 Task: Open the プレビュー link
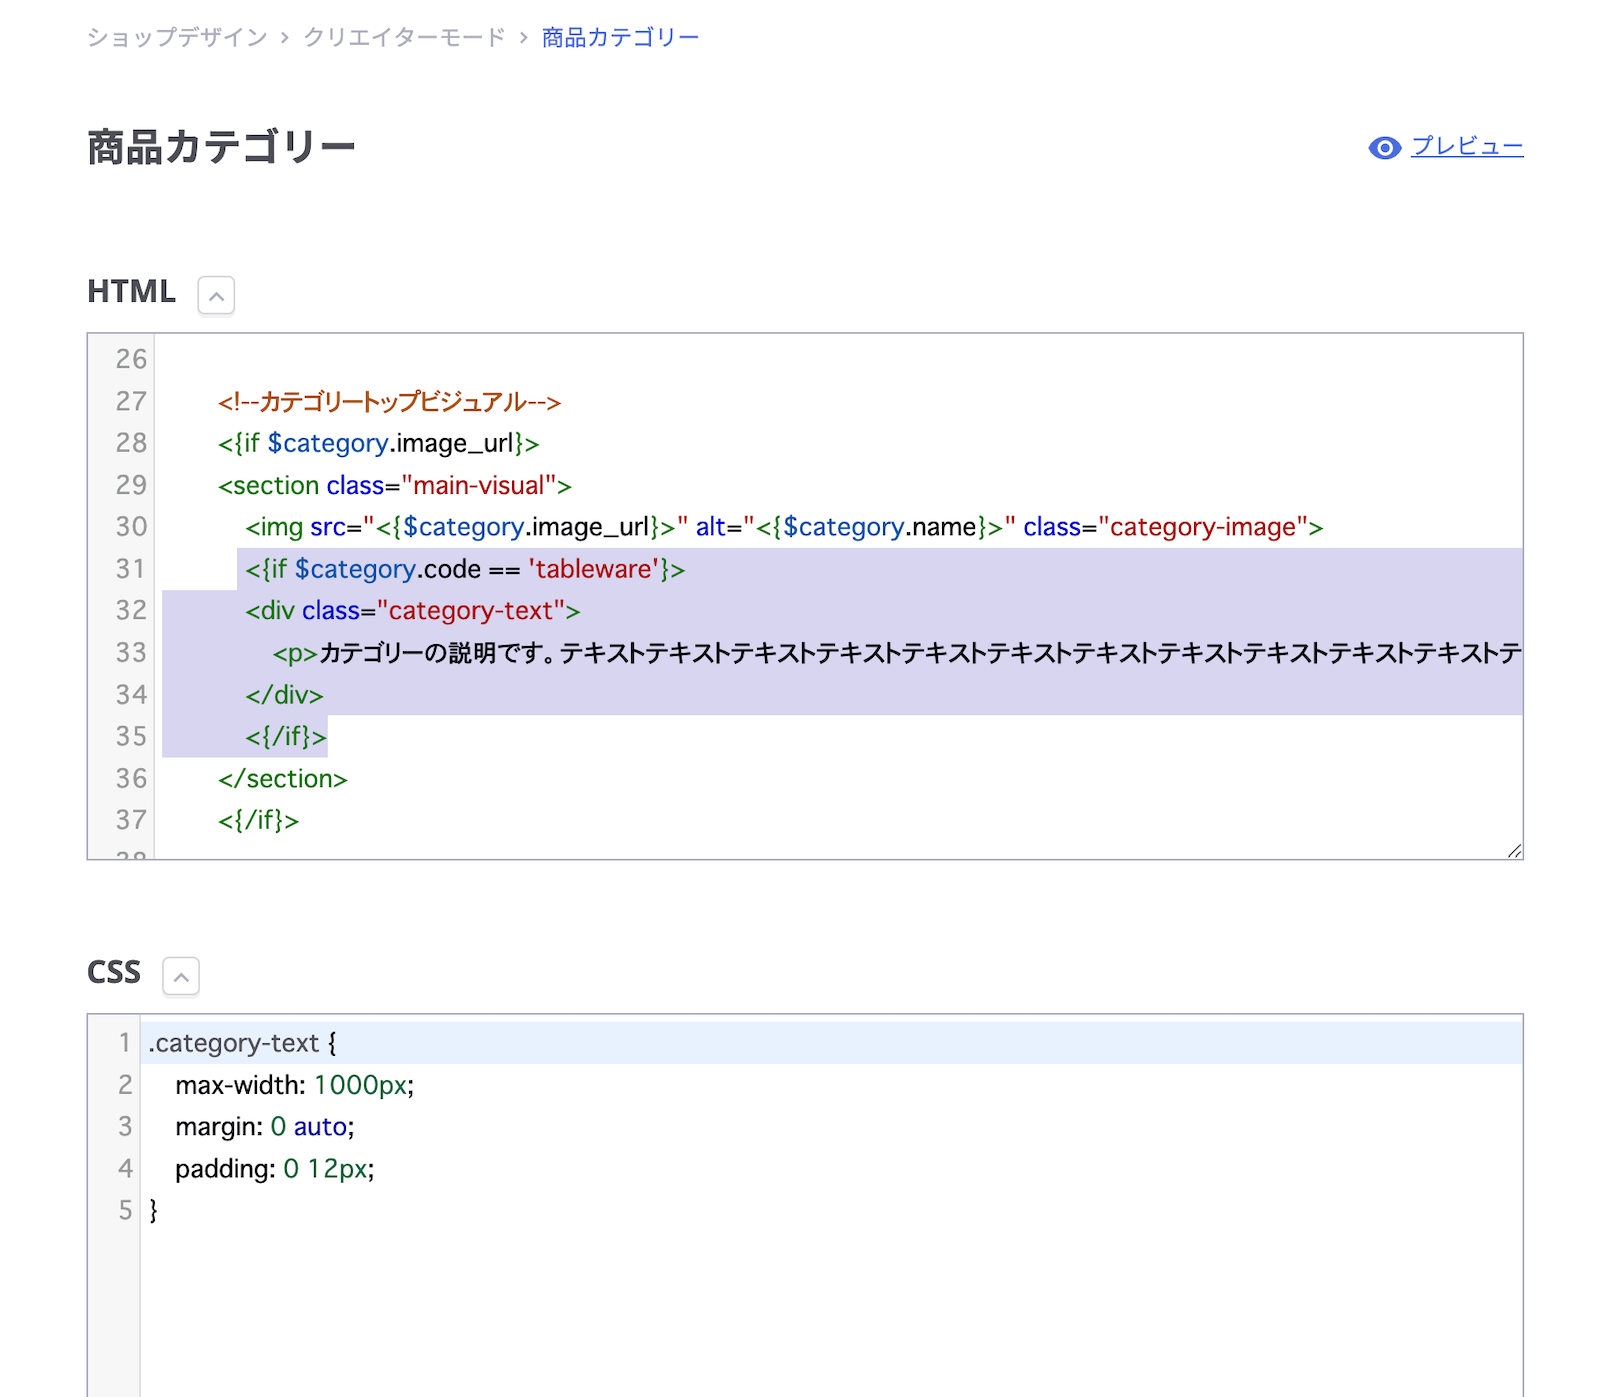(x=1466, y=147)
